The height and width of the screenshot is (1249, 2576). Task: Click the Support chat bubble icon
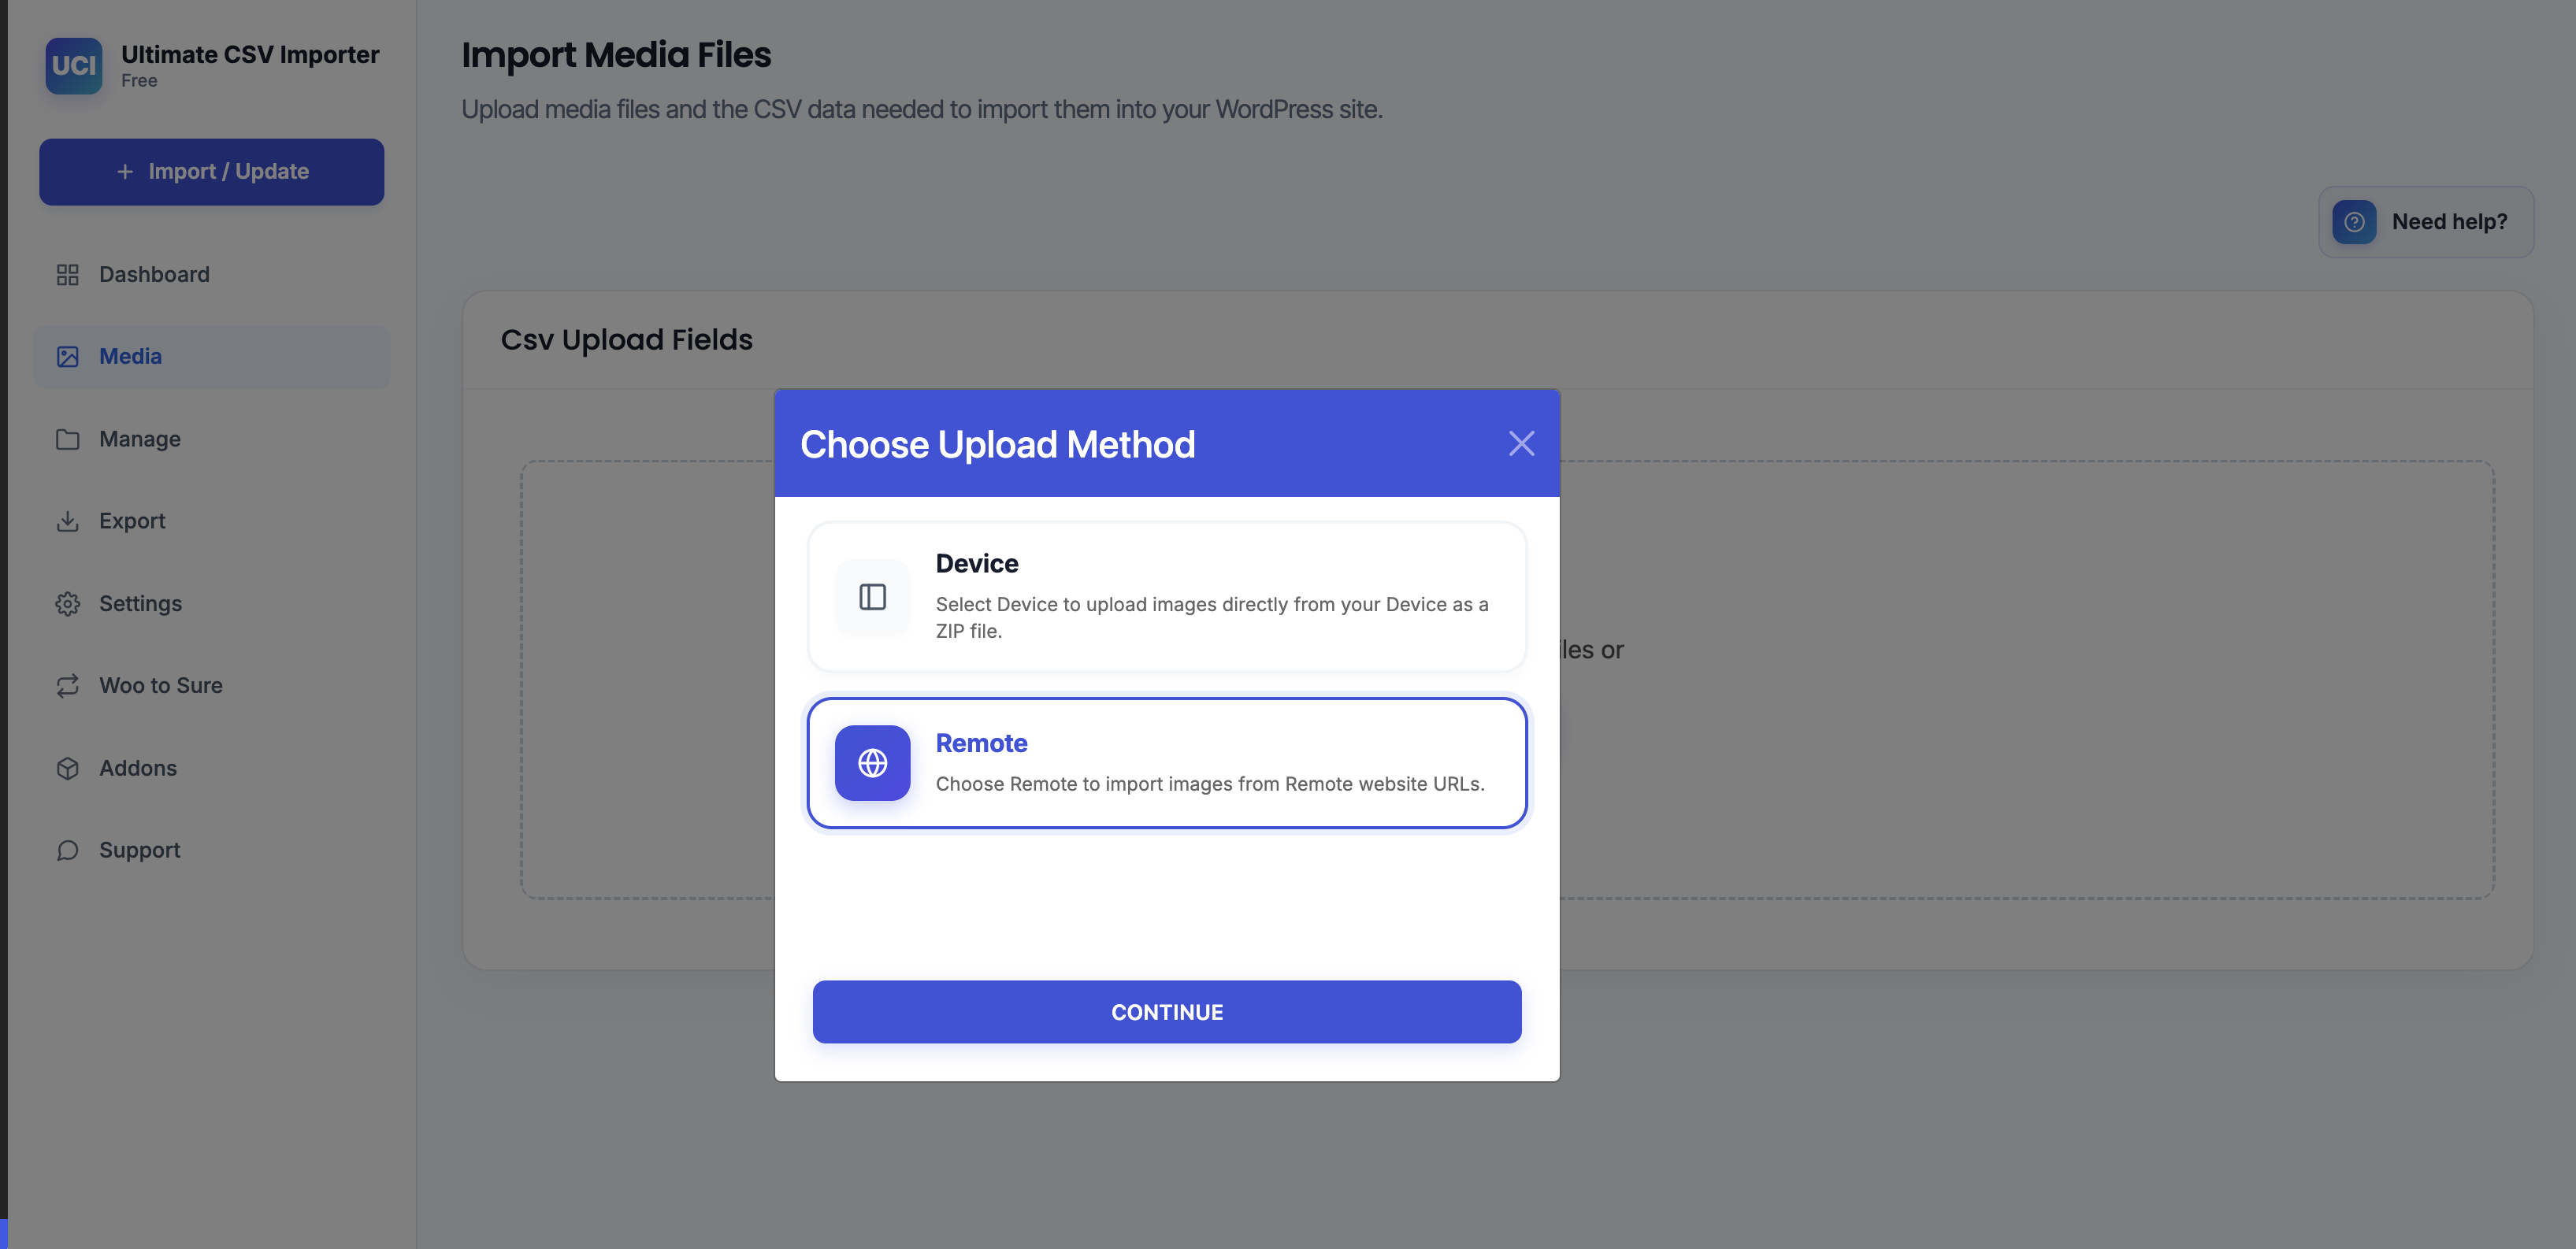[67, 850]
